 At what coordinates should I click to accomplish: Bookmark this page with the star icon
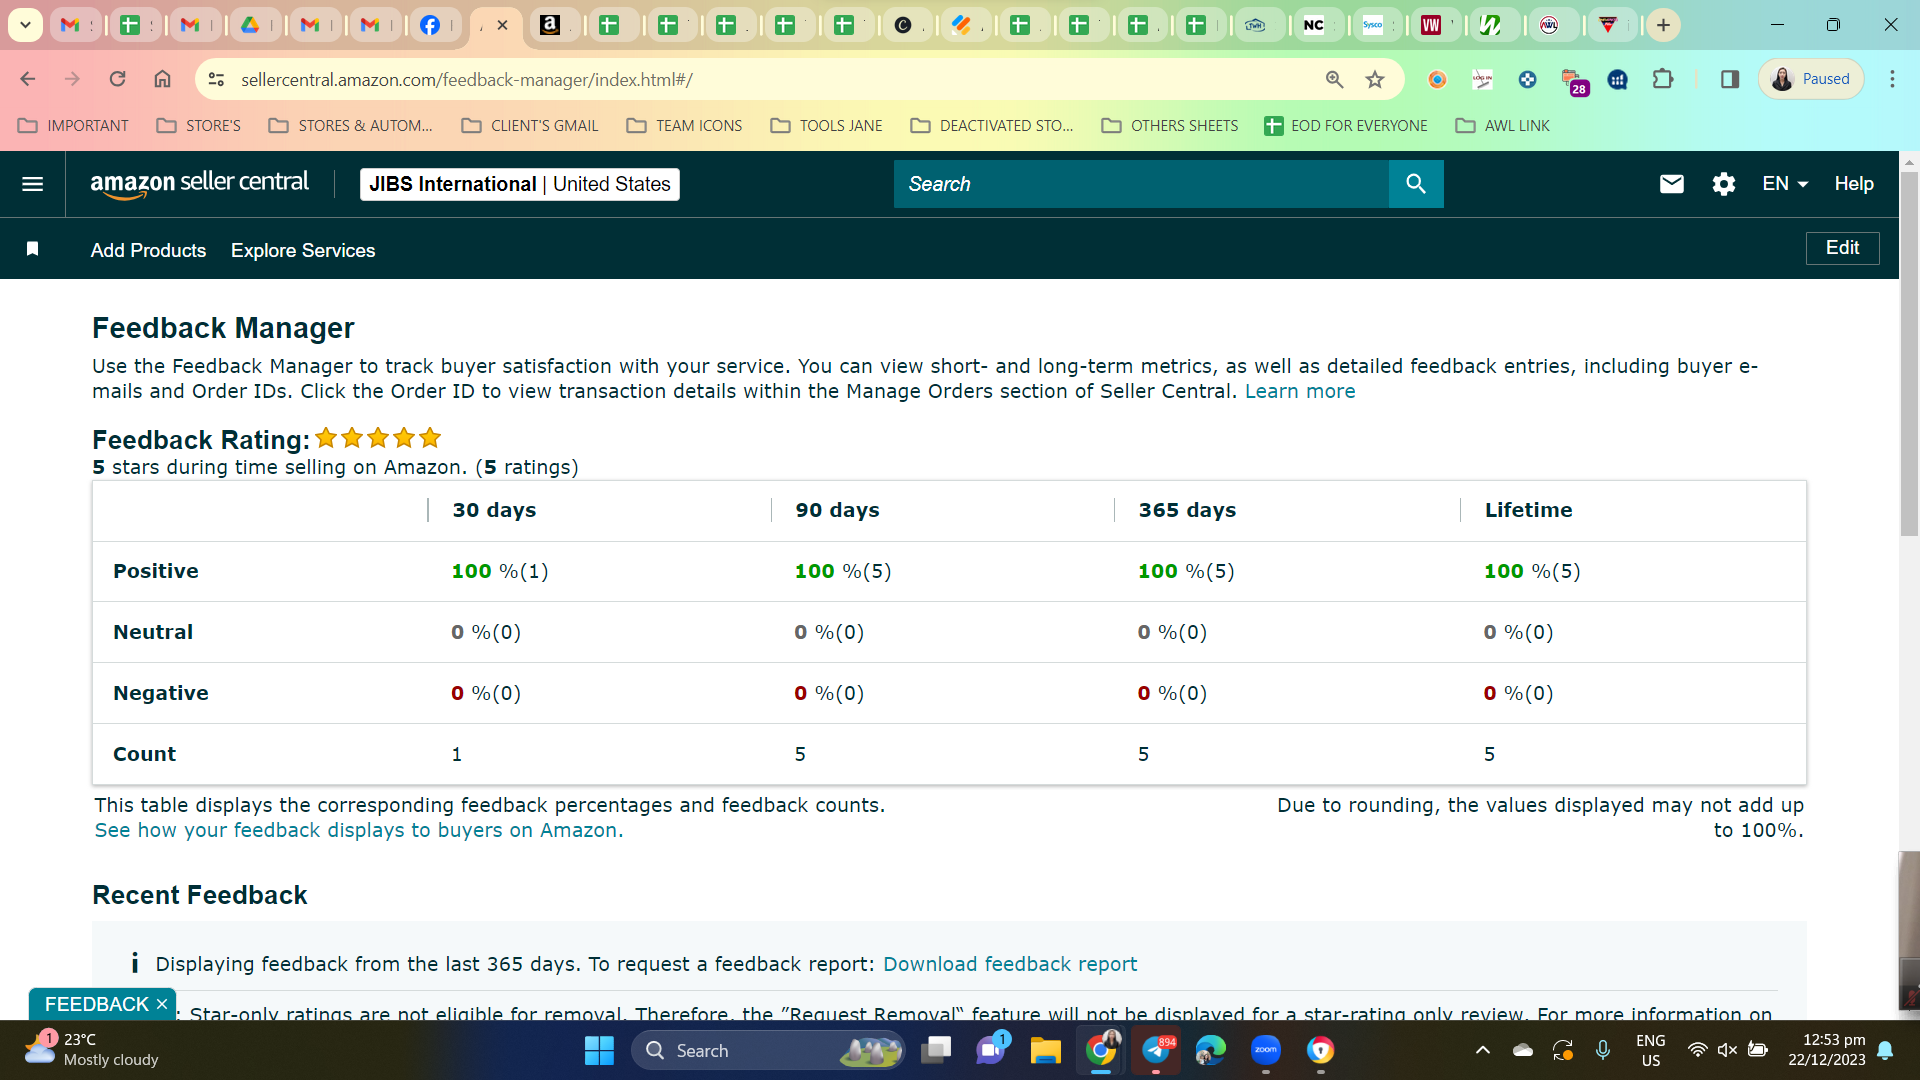(x=1375, y=79)
